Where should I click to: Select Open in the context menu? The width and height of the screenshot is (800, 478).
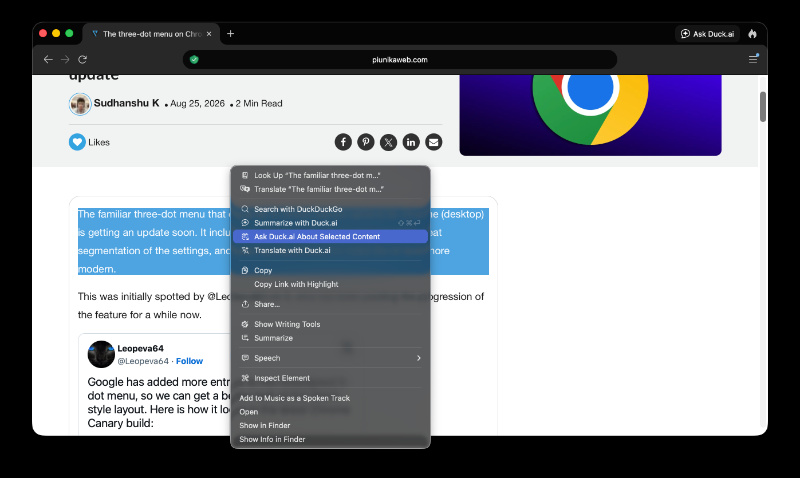[x=330, y=412]
